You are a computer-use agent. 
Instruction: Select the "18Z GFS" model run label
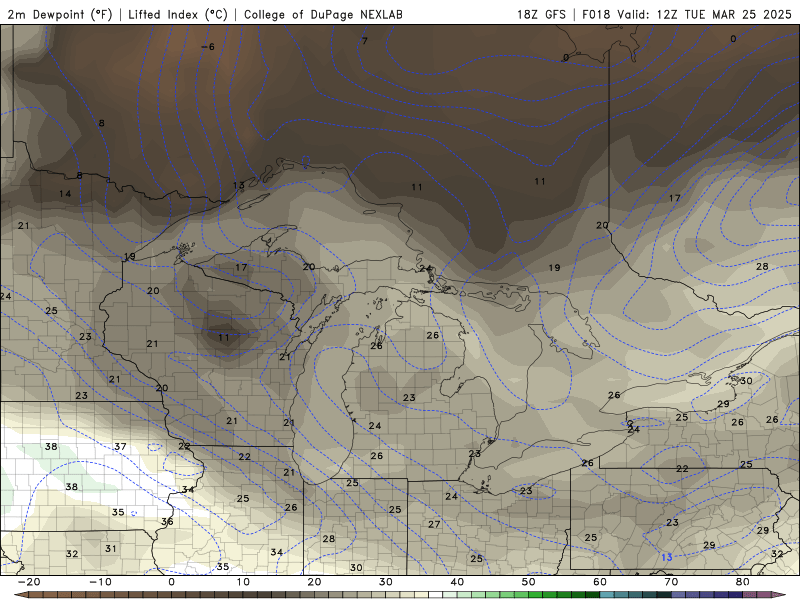pos(541,14)
